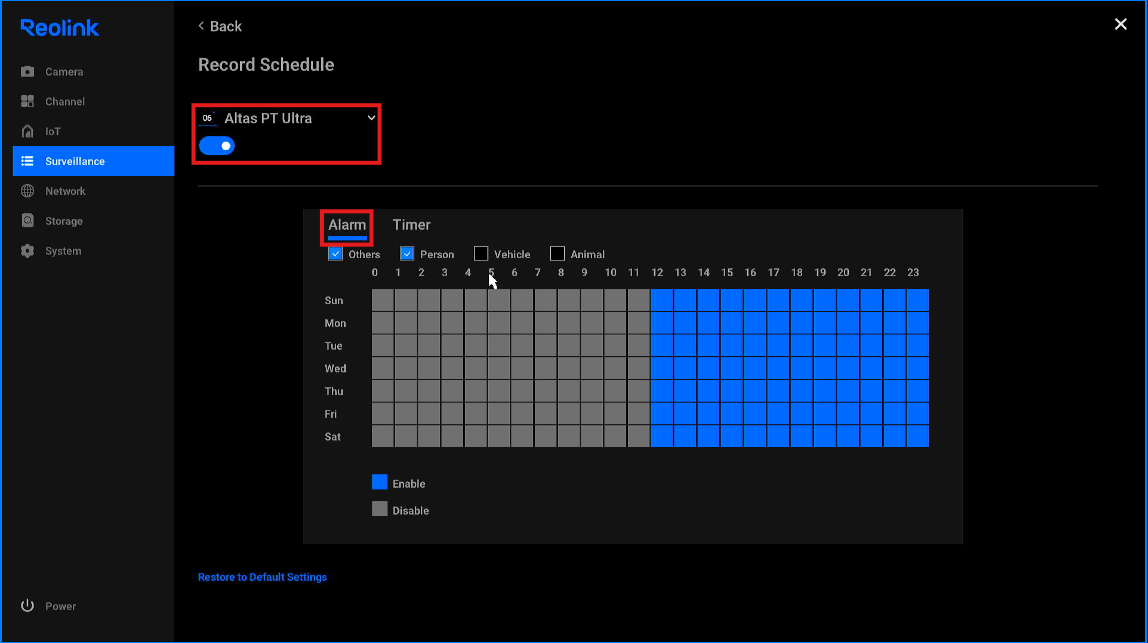Click the Surveillance list icon

click(28, 161)
